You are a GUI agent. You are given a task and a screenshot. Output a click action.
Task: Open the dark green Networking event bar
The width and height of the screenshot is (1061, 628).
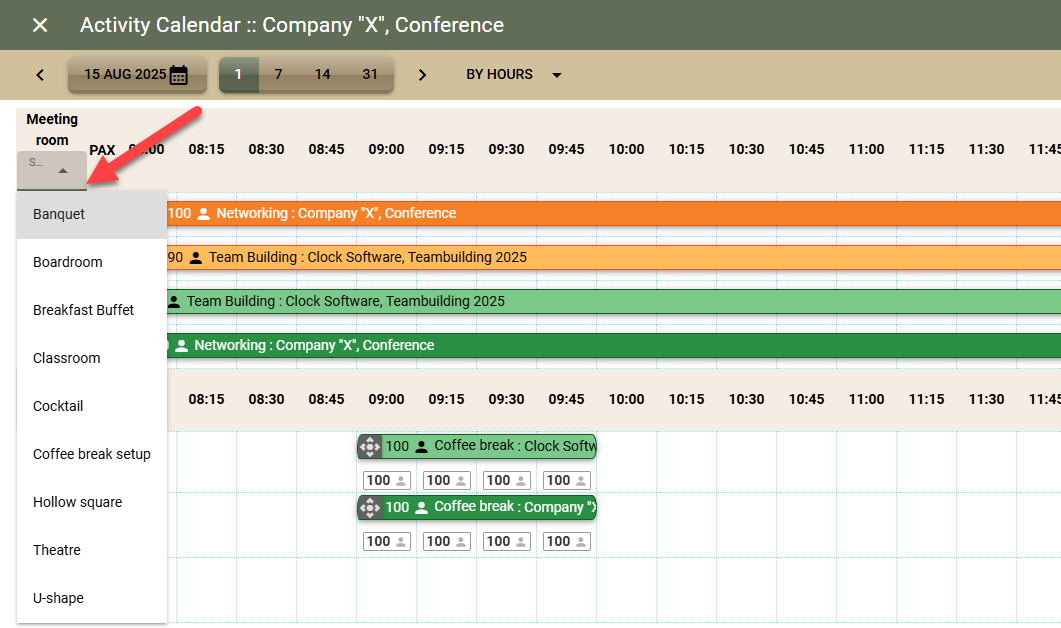point(614,345)
